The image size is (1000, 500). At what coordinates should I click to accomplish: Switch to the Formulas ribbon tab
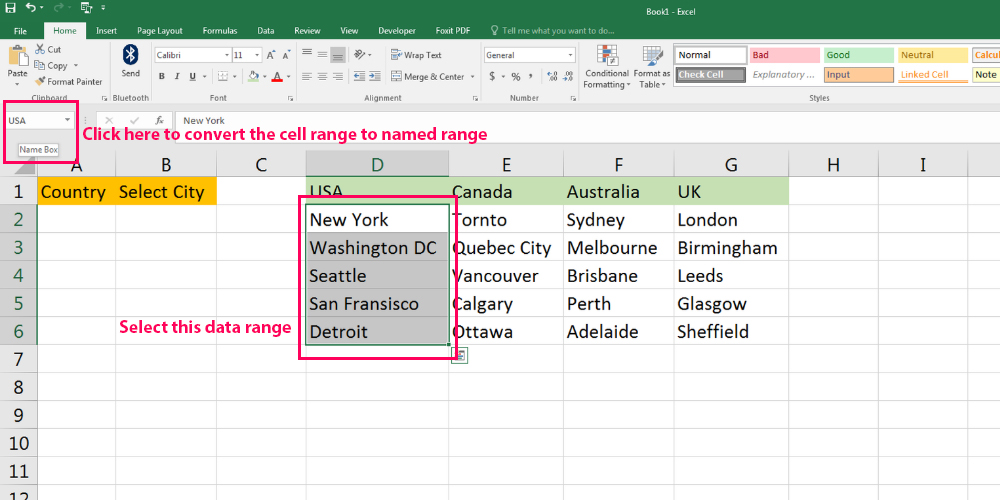pos(220,31)
